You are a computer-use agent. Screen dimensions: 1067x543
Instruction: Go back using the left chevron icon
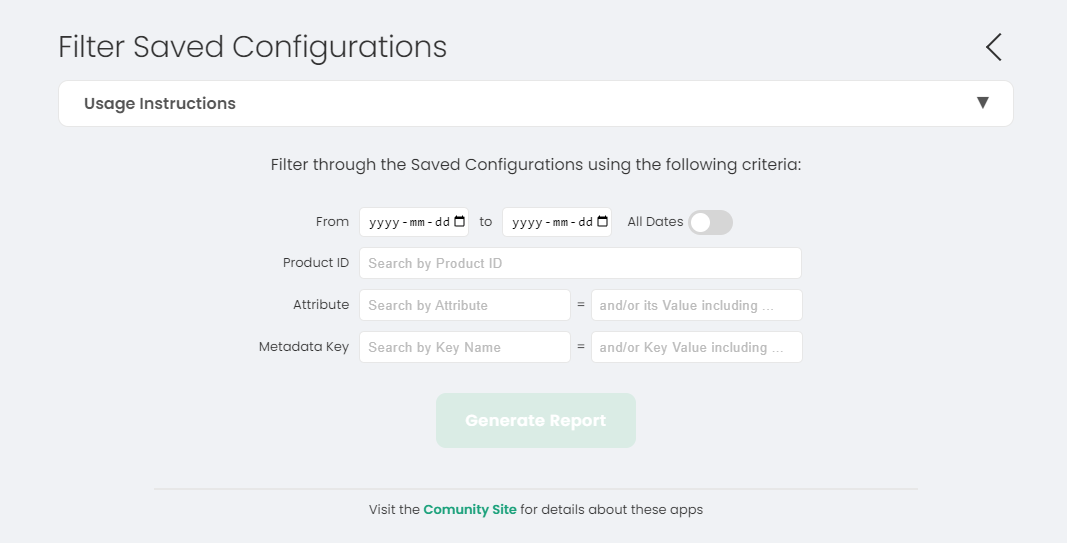pyautogui.click(x=993, y=47)
